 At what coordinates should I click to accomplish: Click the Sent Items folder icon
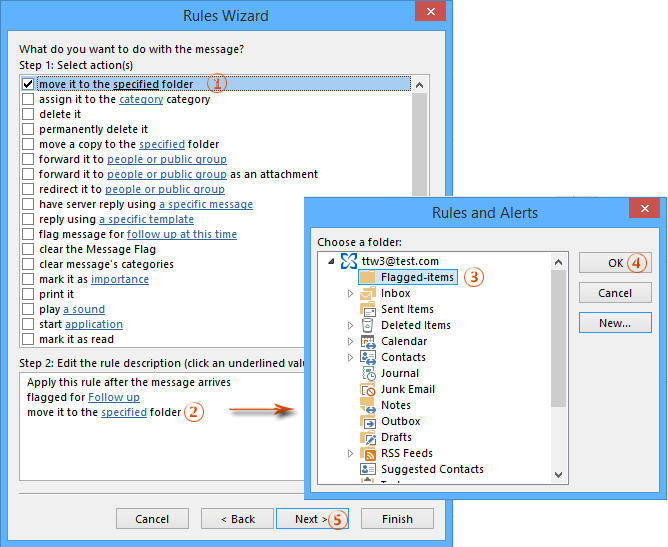click(x=368, y=309)
